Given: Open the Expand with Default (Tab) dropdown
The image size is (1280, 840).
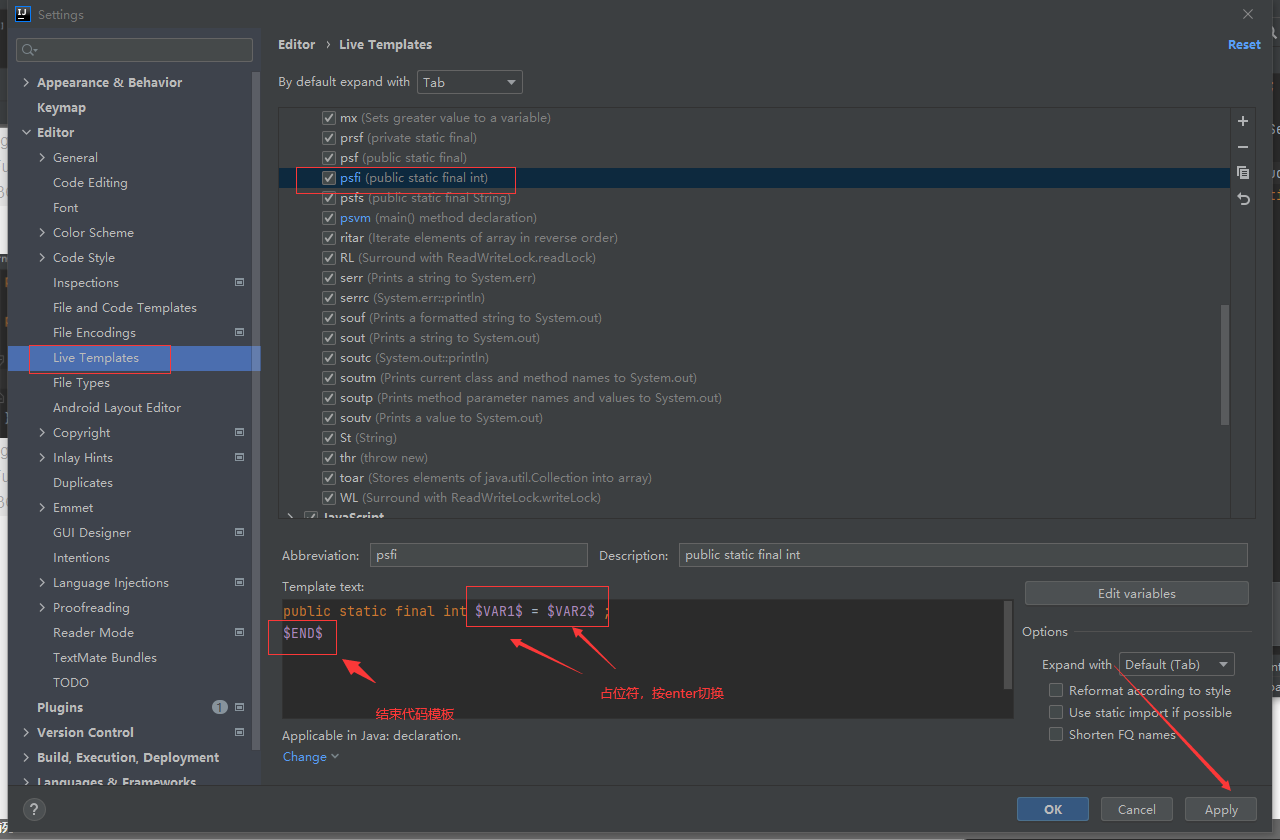Looking at the screenshot, I should [1177, 664].
